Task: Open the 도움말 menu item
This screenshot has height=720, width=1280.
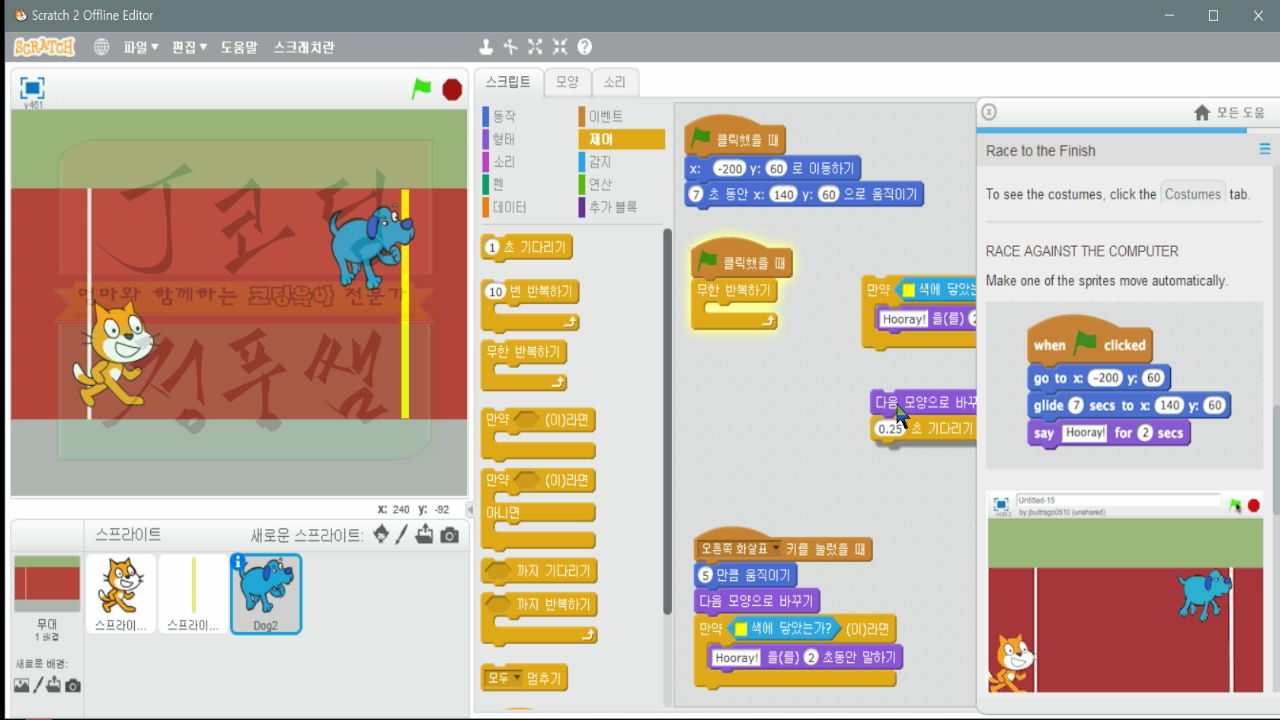Action: pos(239,47)
